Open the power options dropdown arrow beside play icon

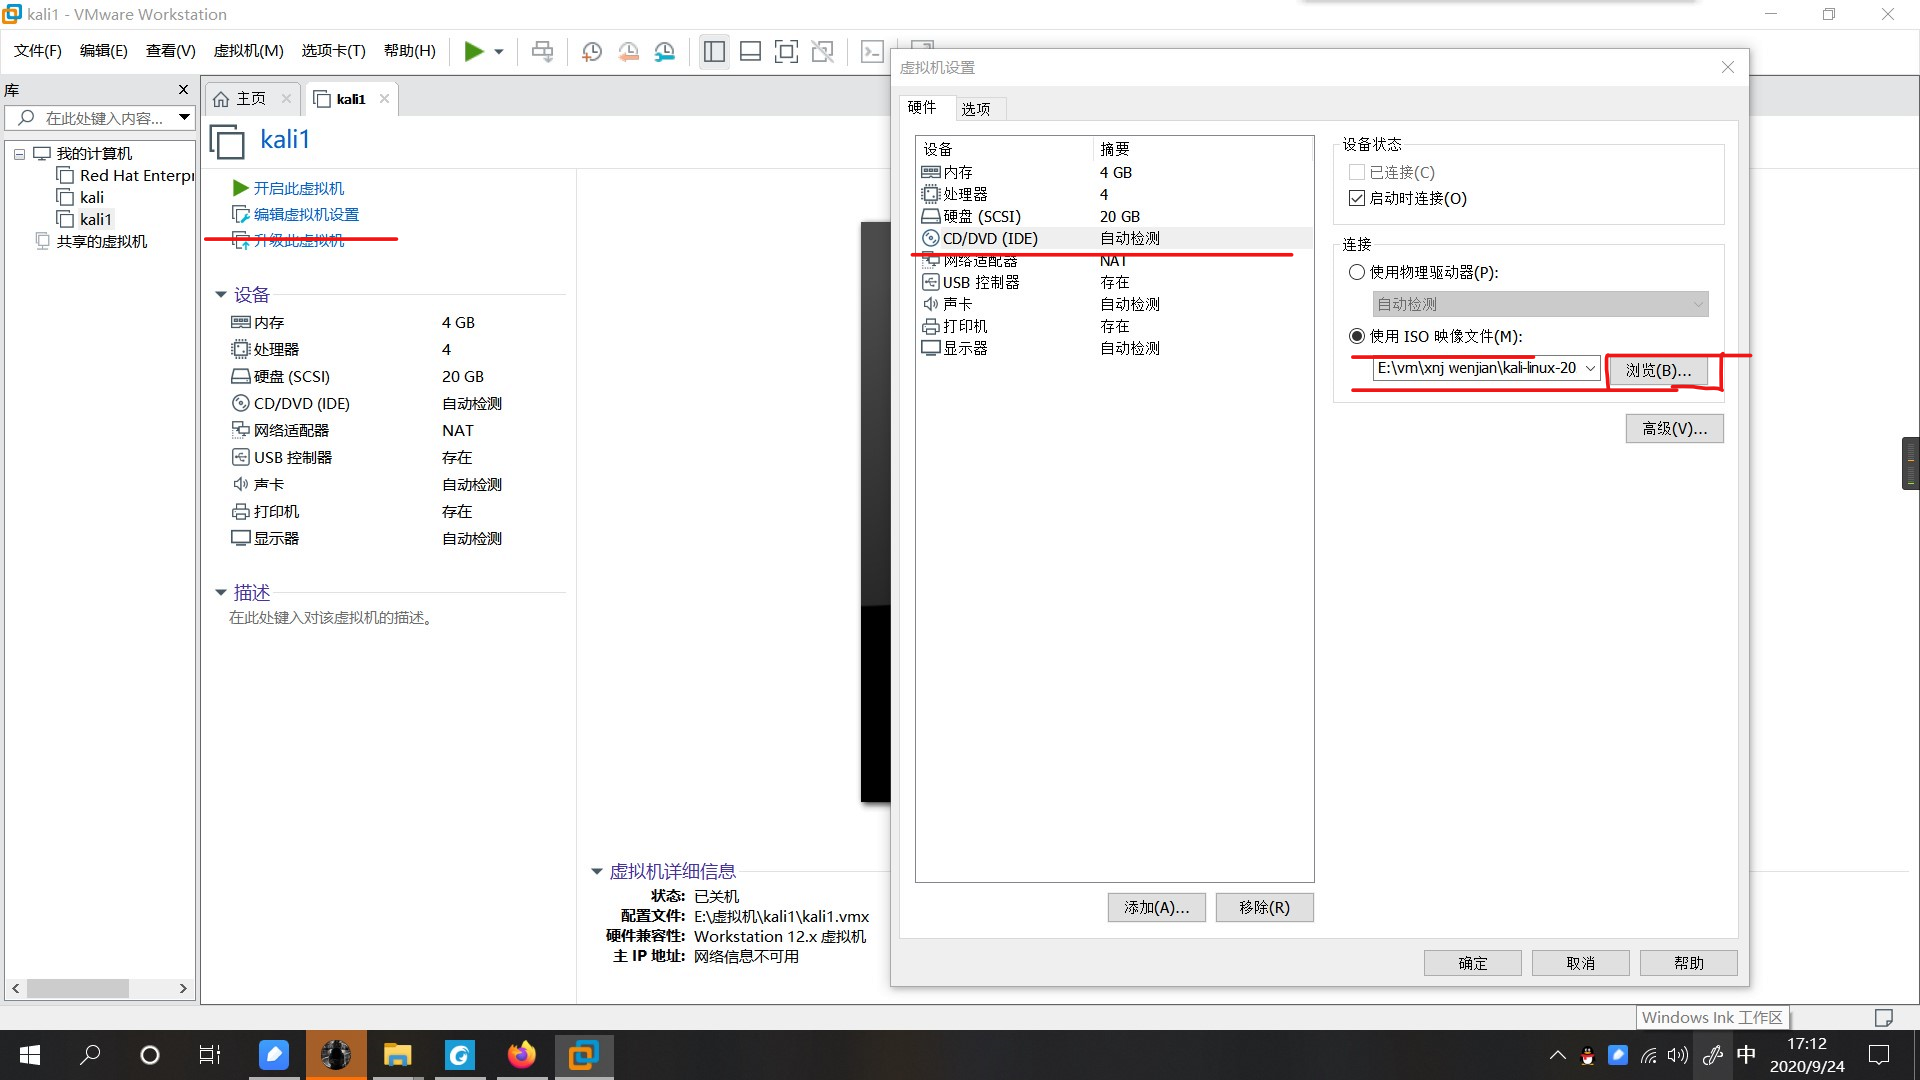499,52
